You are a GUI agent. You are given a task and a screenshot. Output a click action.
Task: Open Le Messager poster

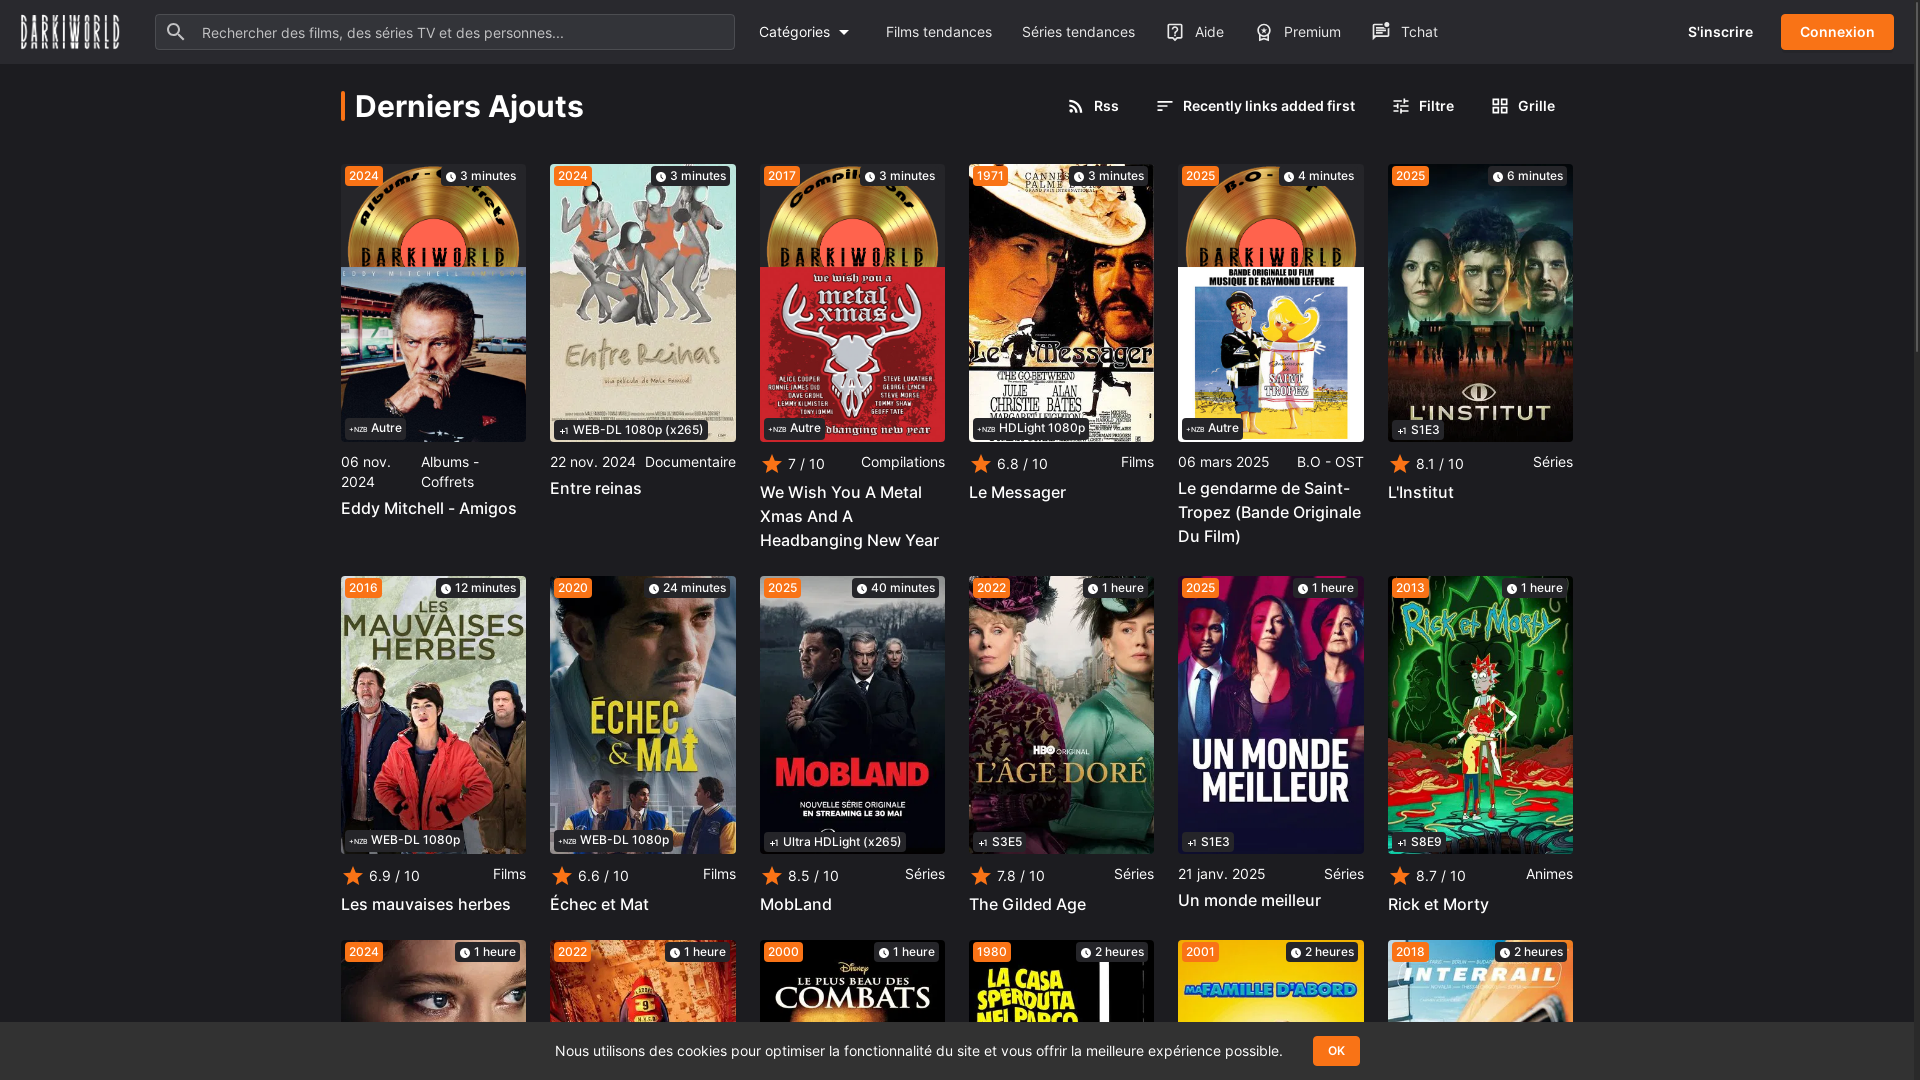point(1061,303)
